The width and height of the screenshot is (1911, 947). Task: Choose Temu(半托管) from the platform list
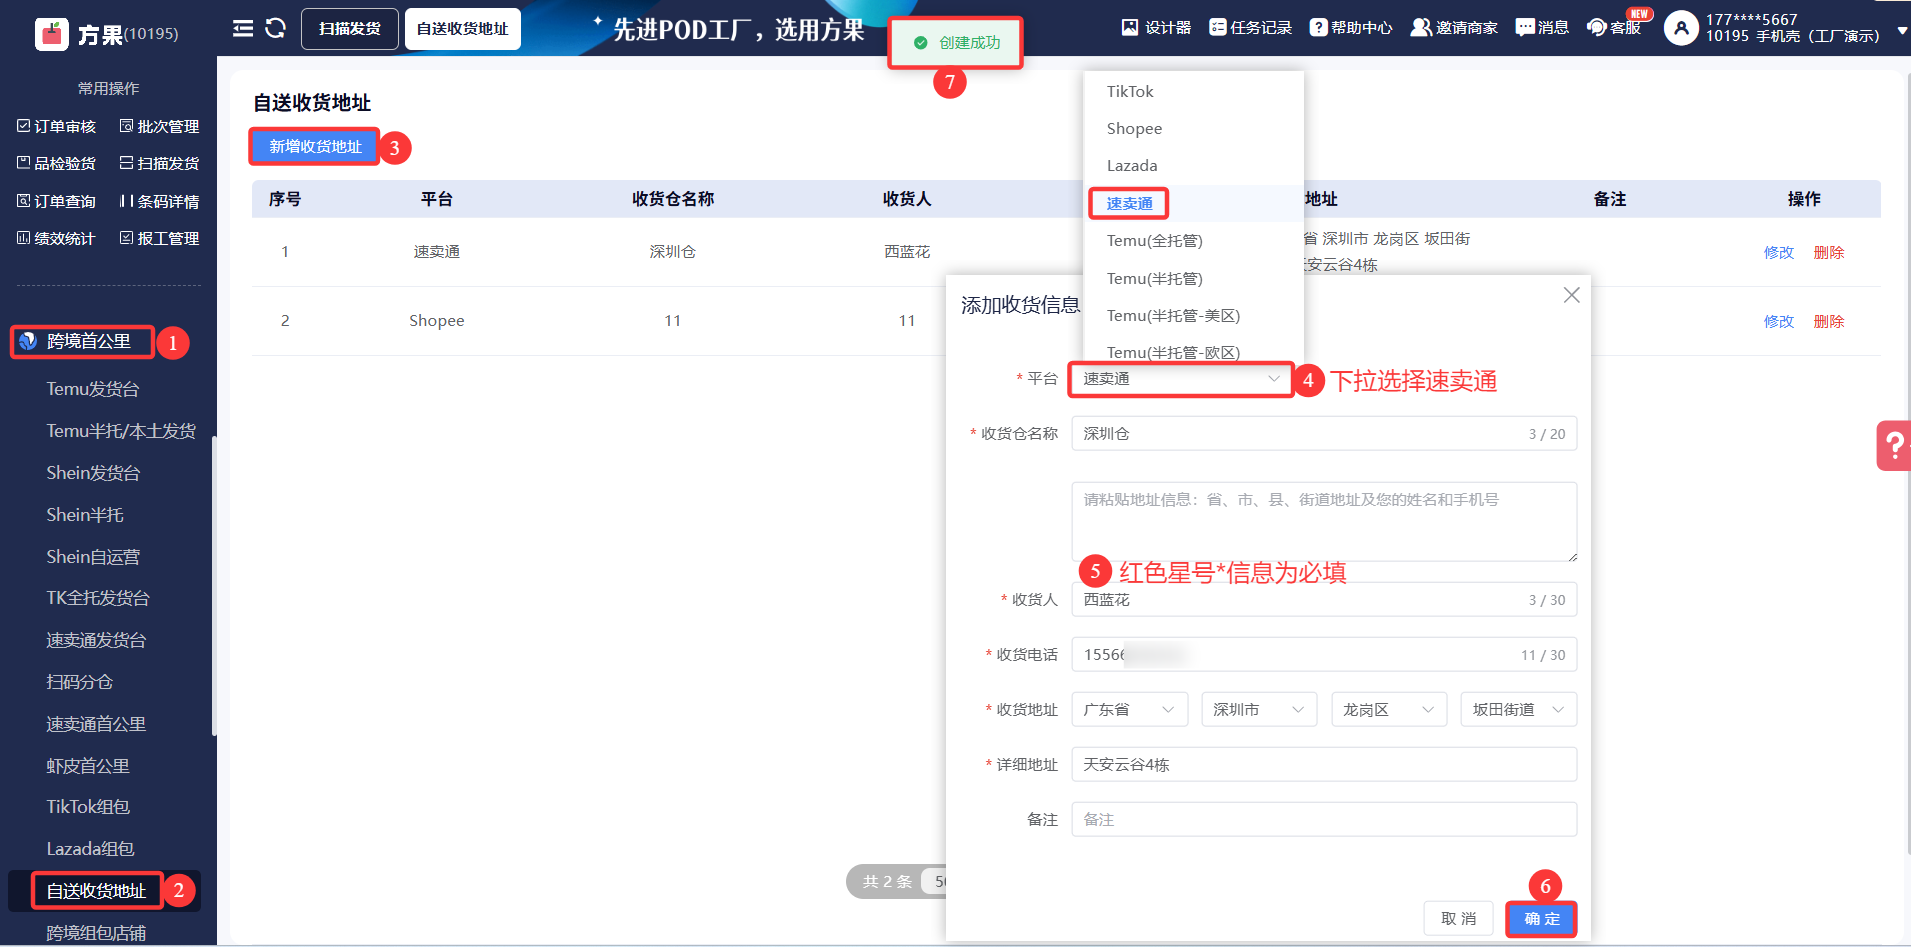(1193, 279)
